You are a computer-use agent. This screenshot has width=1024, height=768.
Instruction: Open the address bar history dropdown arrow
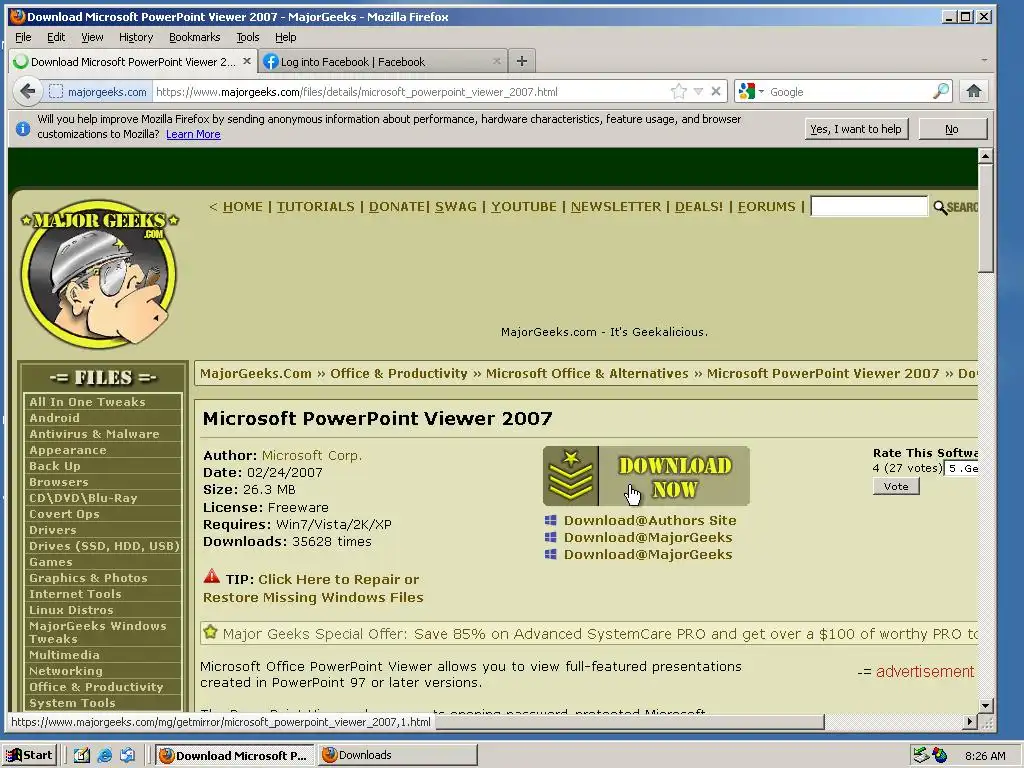click(698, 91)
